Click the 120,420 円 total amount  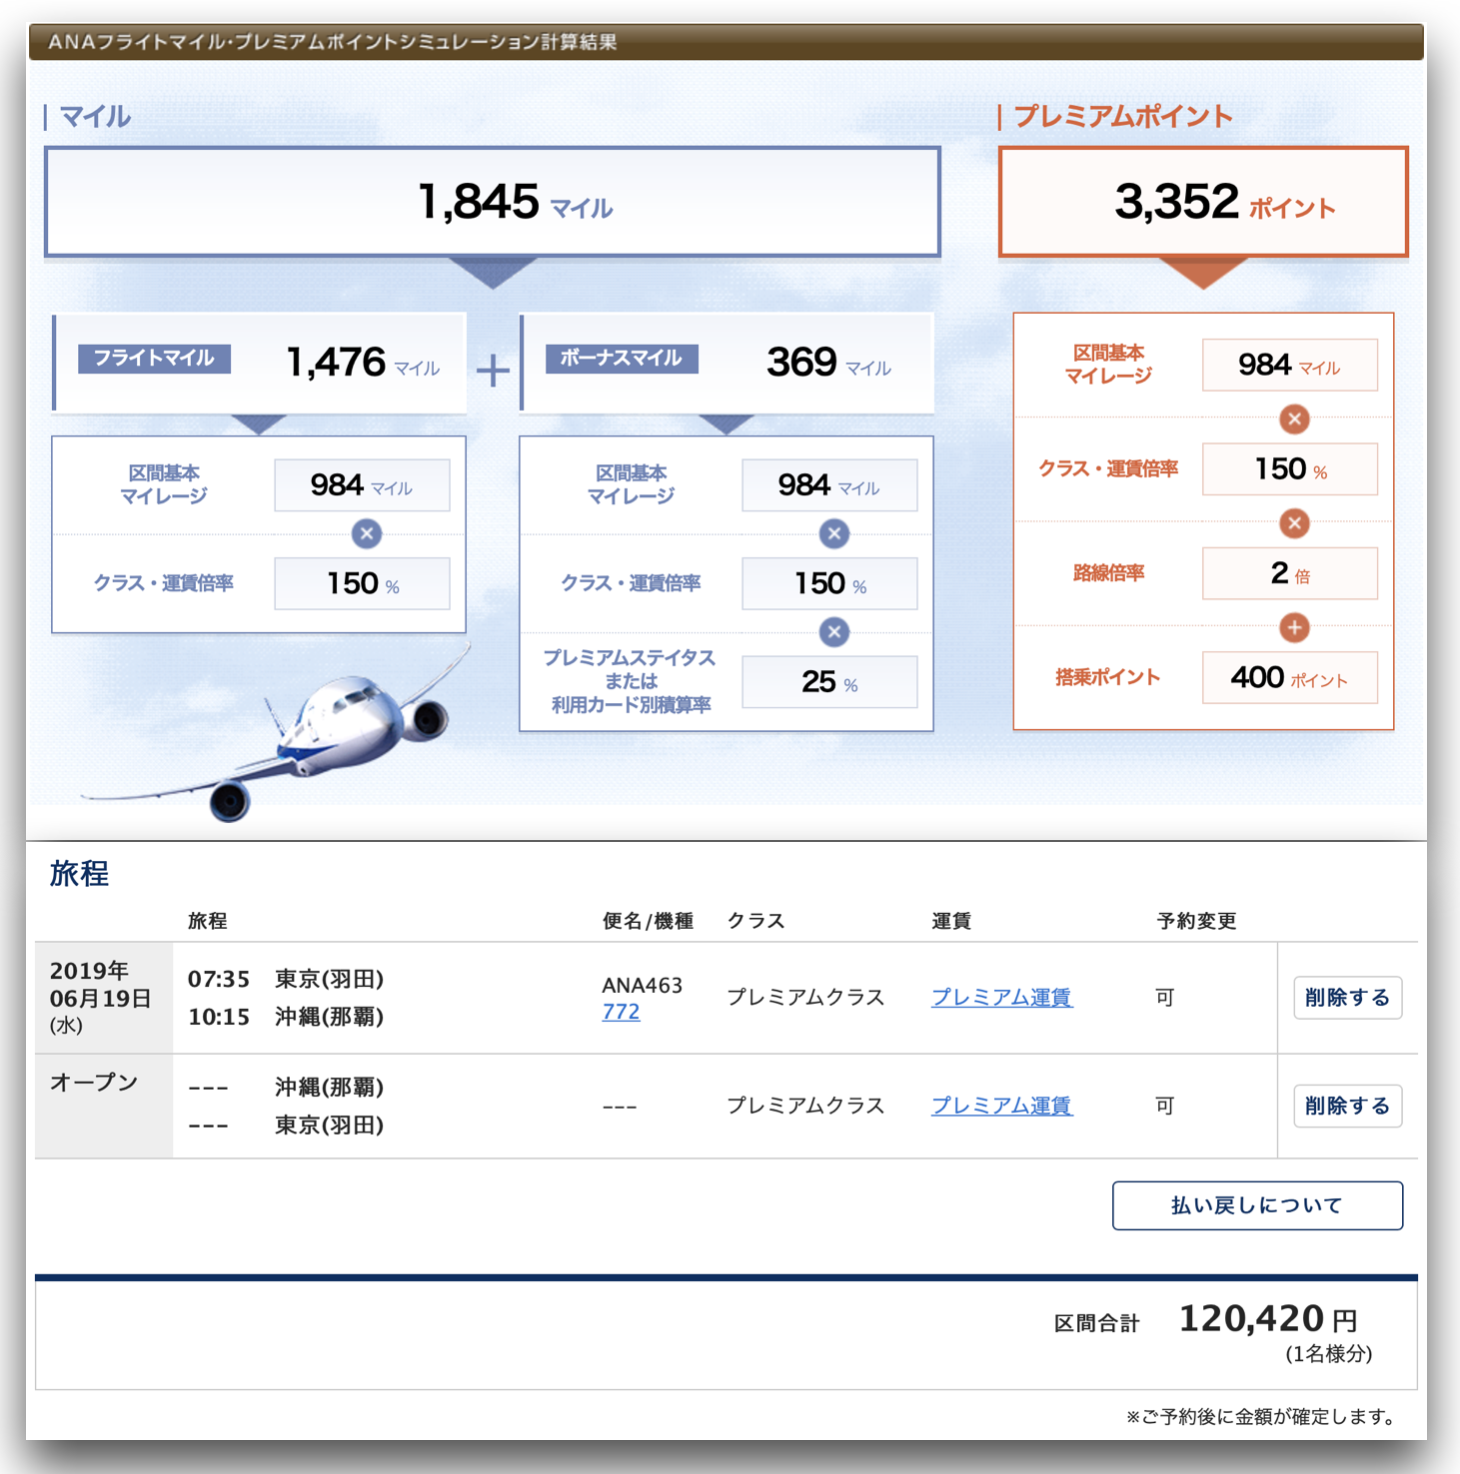pyautogui.click(x=1268, y=1319)
